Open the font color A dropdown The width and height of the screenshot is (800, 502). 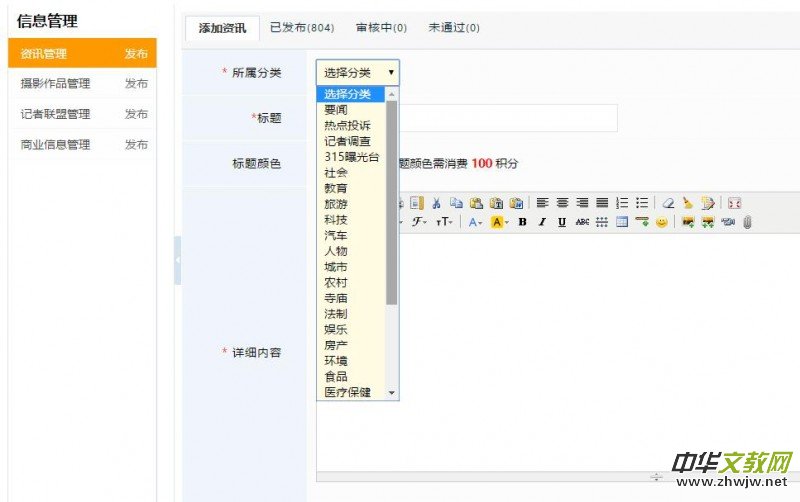point(476,222)
